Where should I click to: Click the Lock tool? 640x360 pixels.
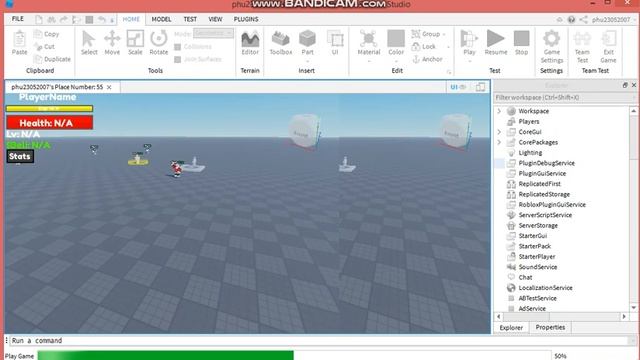click(424, 47)
